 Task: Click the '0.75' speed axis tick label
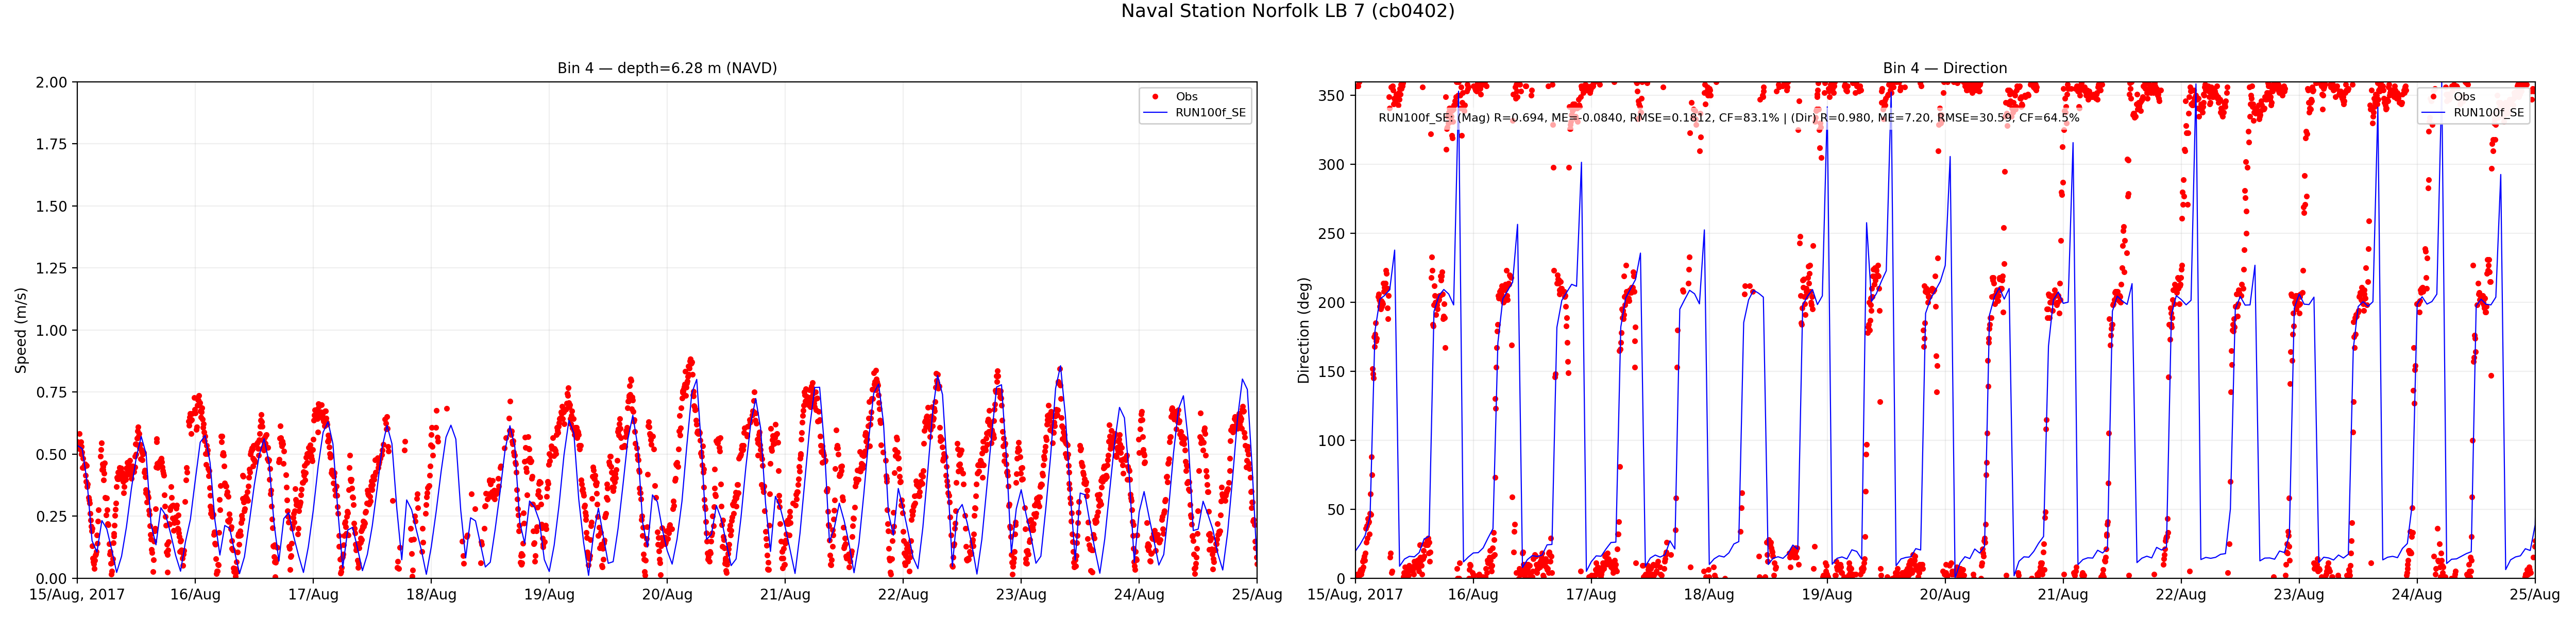coord(51,392)
